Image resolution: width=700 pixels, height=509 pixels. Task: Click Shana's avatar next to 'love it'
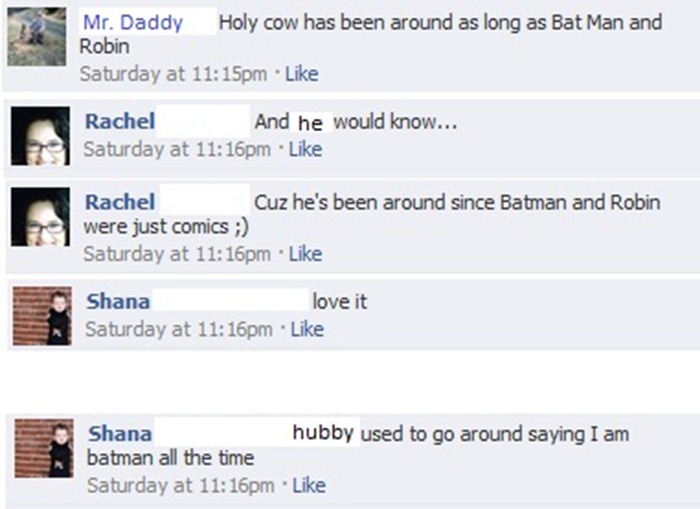point(42,316)
